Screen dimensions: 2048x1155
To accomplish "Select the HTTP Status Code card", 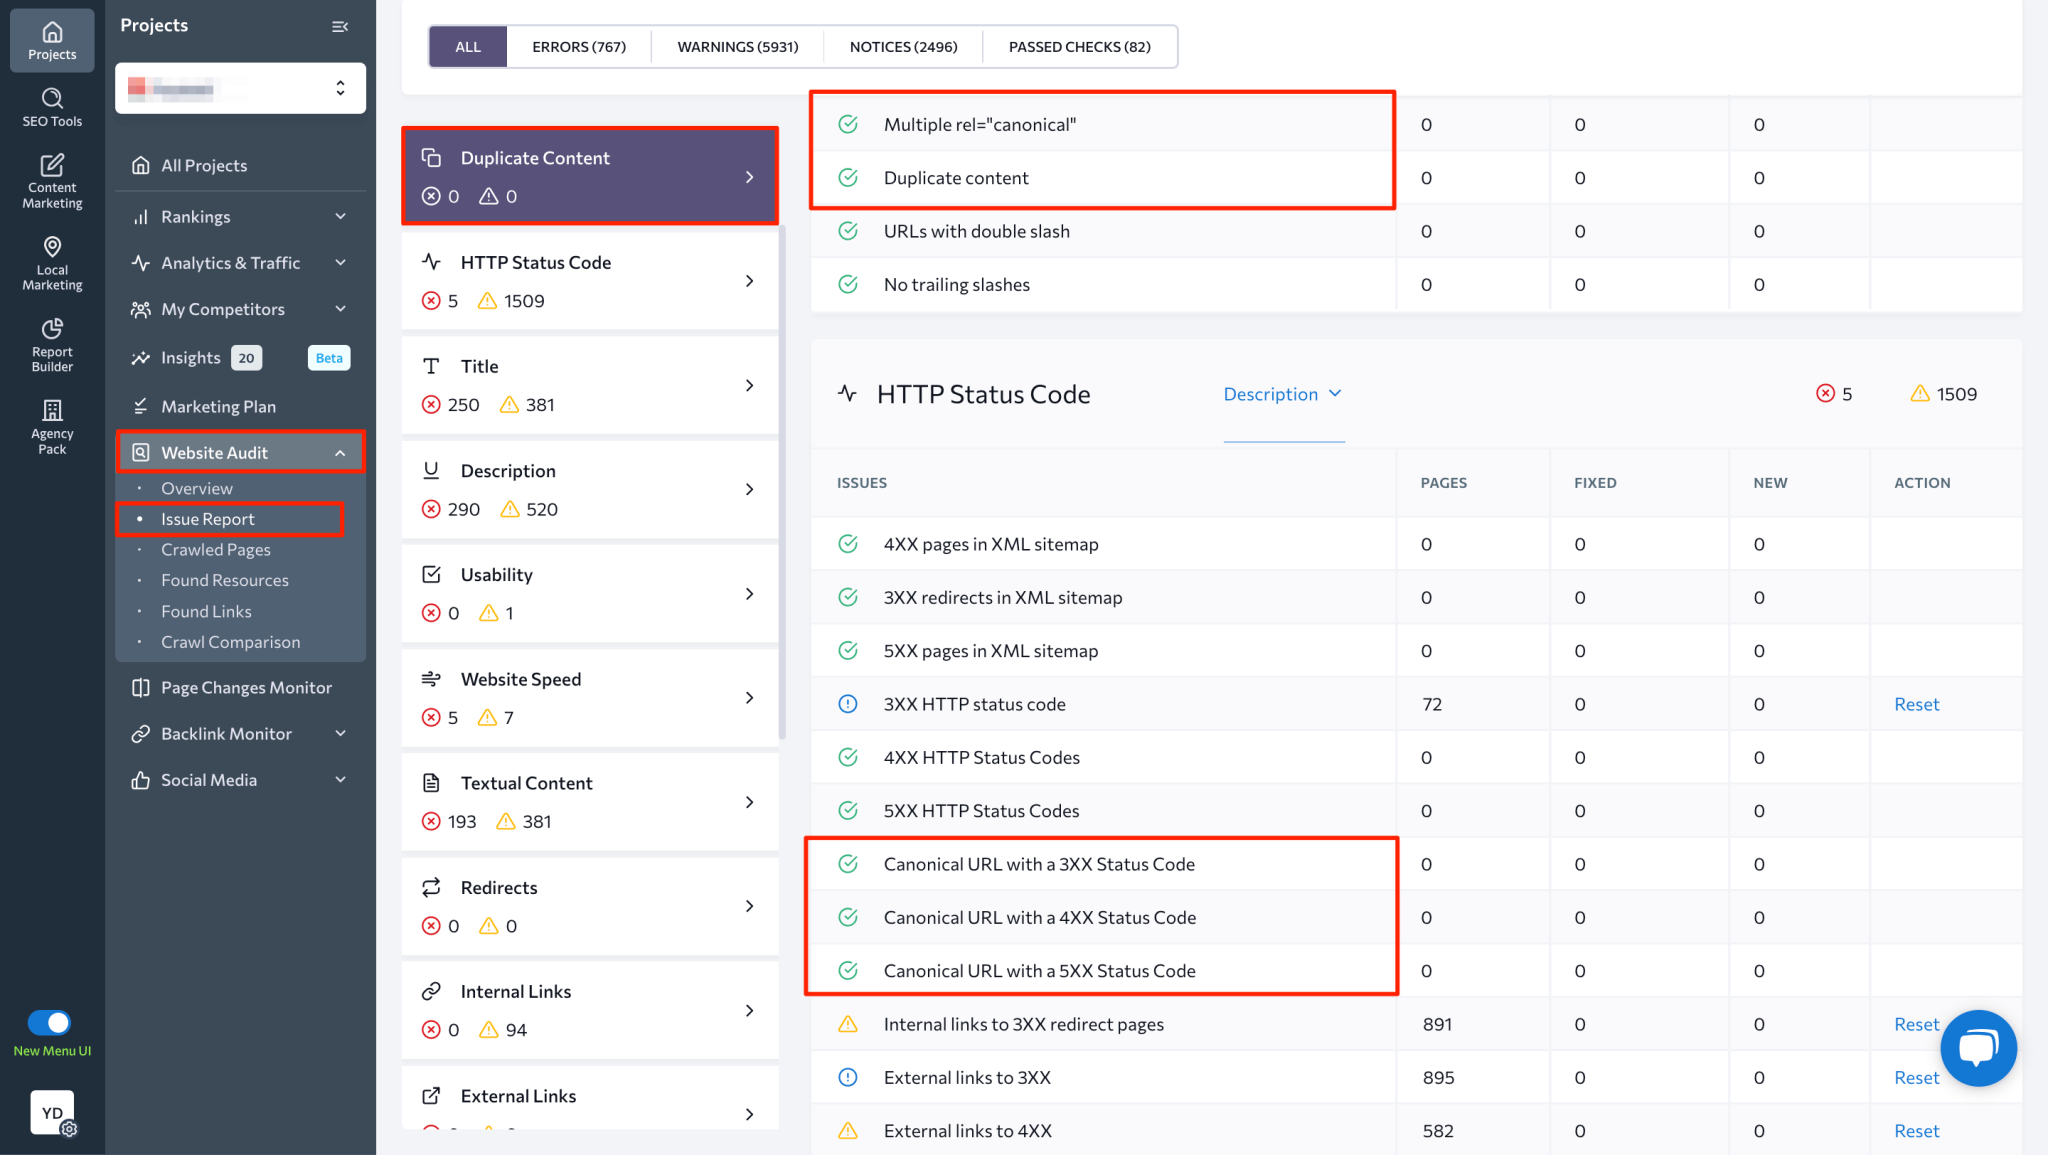I will (589, 280).
